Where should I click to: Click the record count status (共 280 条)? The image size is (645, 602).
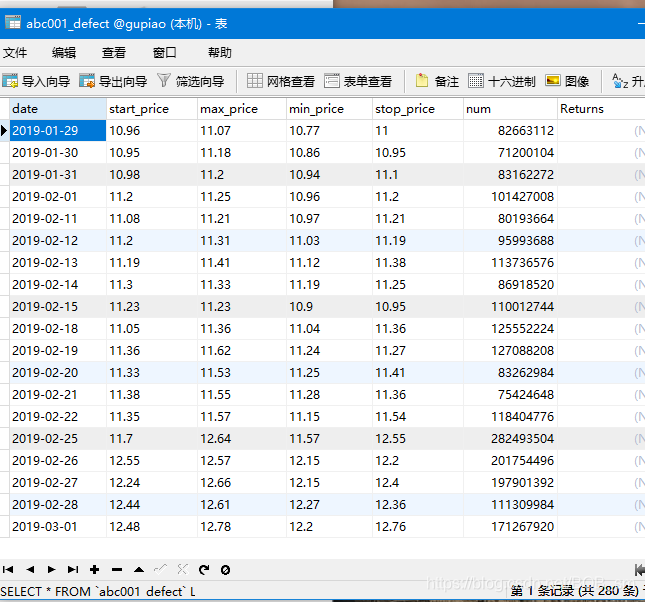pos(575,591)
